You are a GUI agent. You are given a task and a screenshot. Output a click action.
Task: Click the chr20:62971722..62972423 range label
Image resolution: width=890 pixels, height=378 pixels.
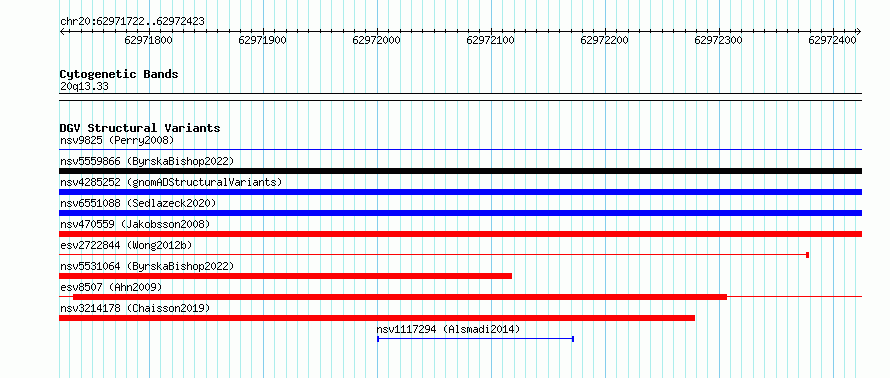132,22
